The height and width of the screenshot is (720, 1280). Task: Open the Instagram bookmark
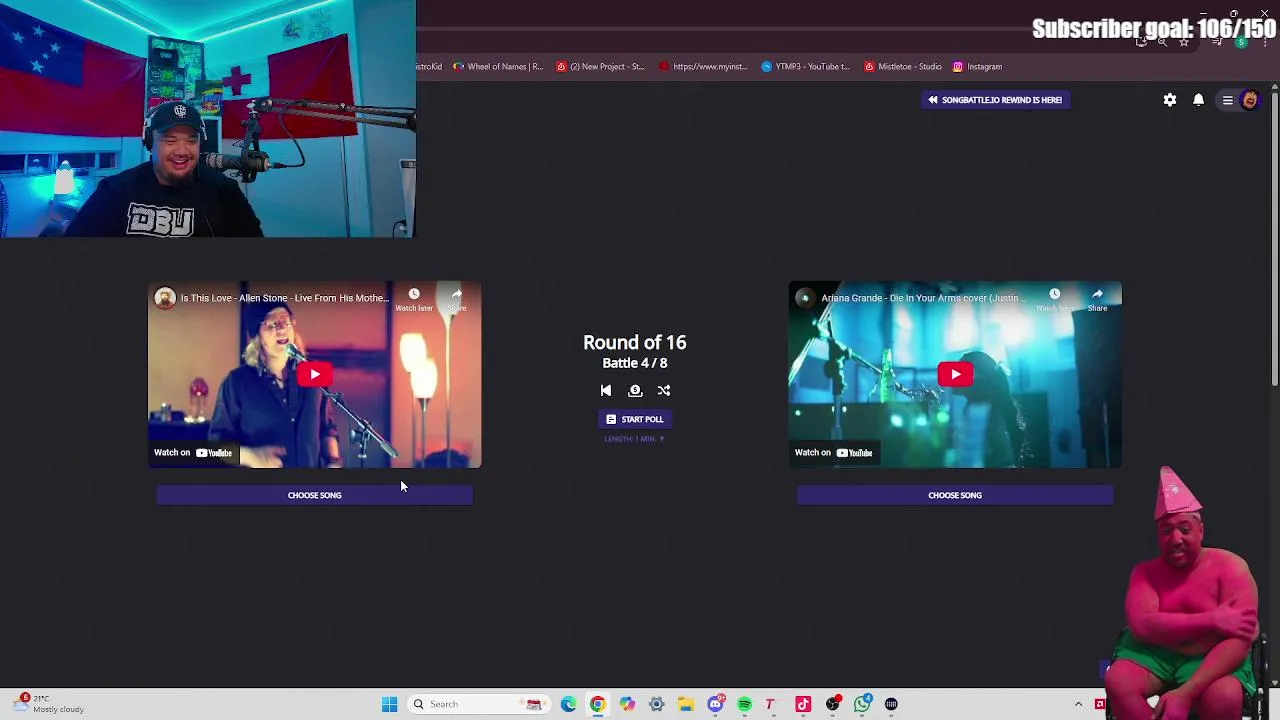click(x=978, y=67)
